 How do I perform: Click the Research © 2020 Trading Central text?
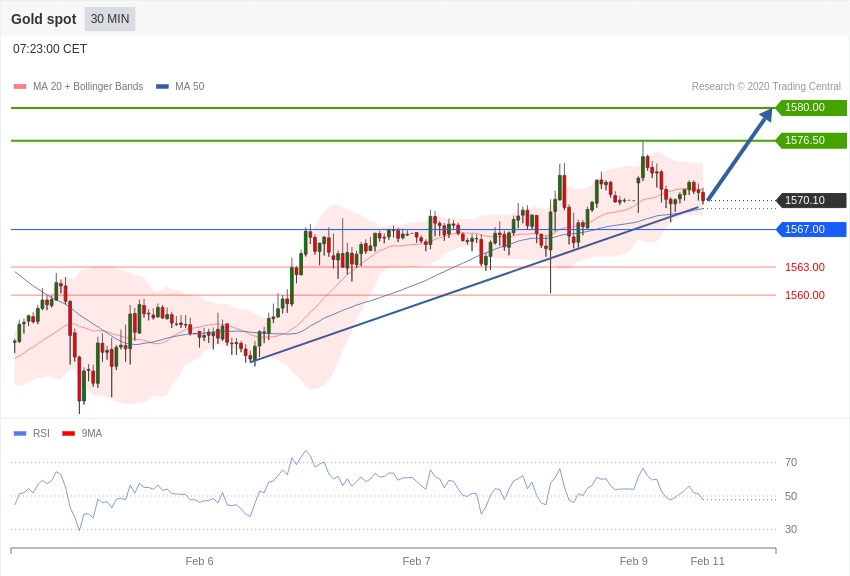coord(766,87)
